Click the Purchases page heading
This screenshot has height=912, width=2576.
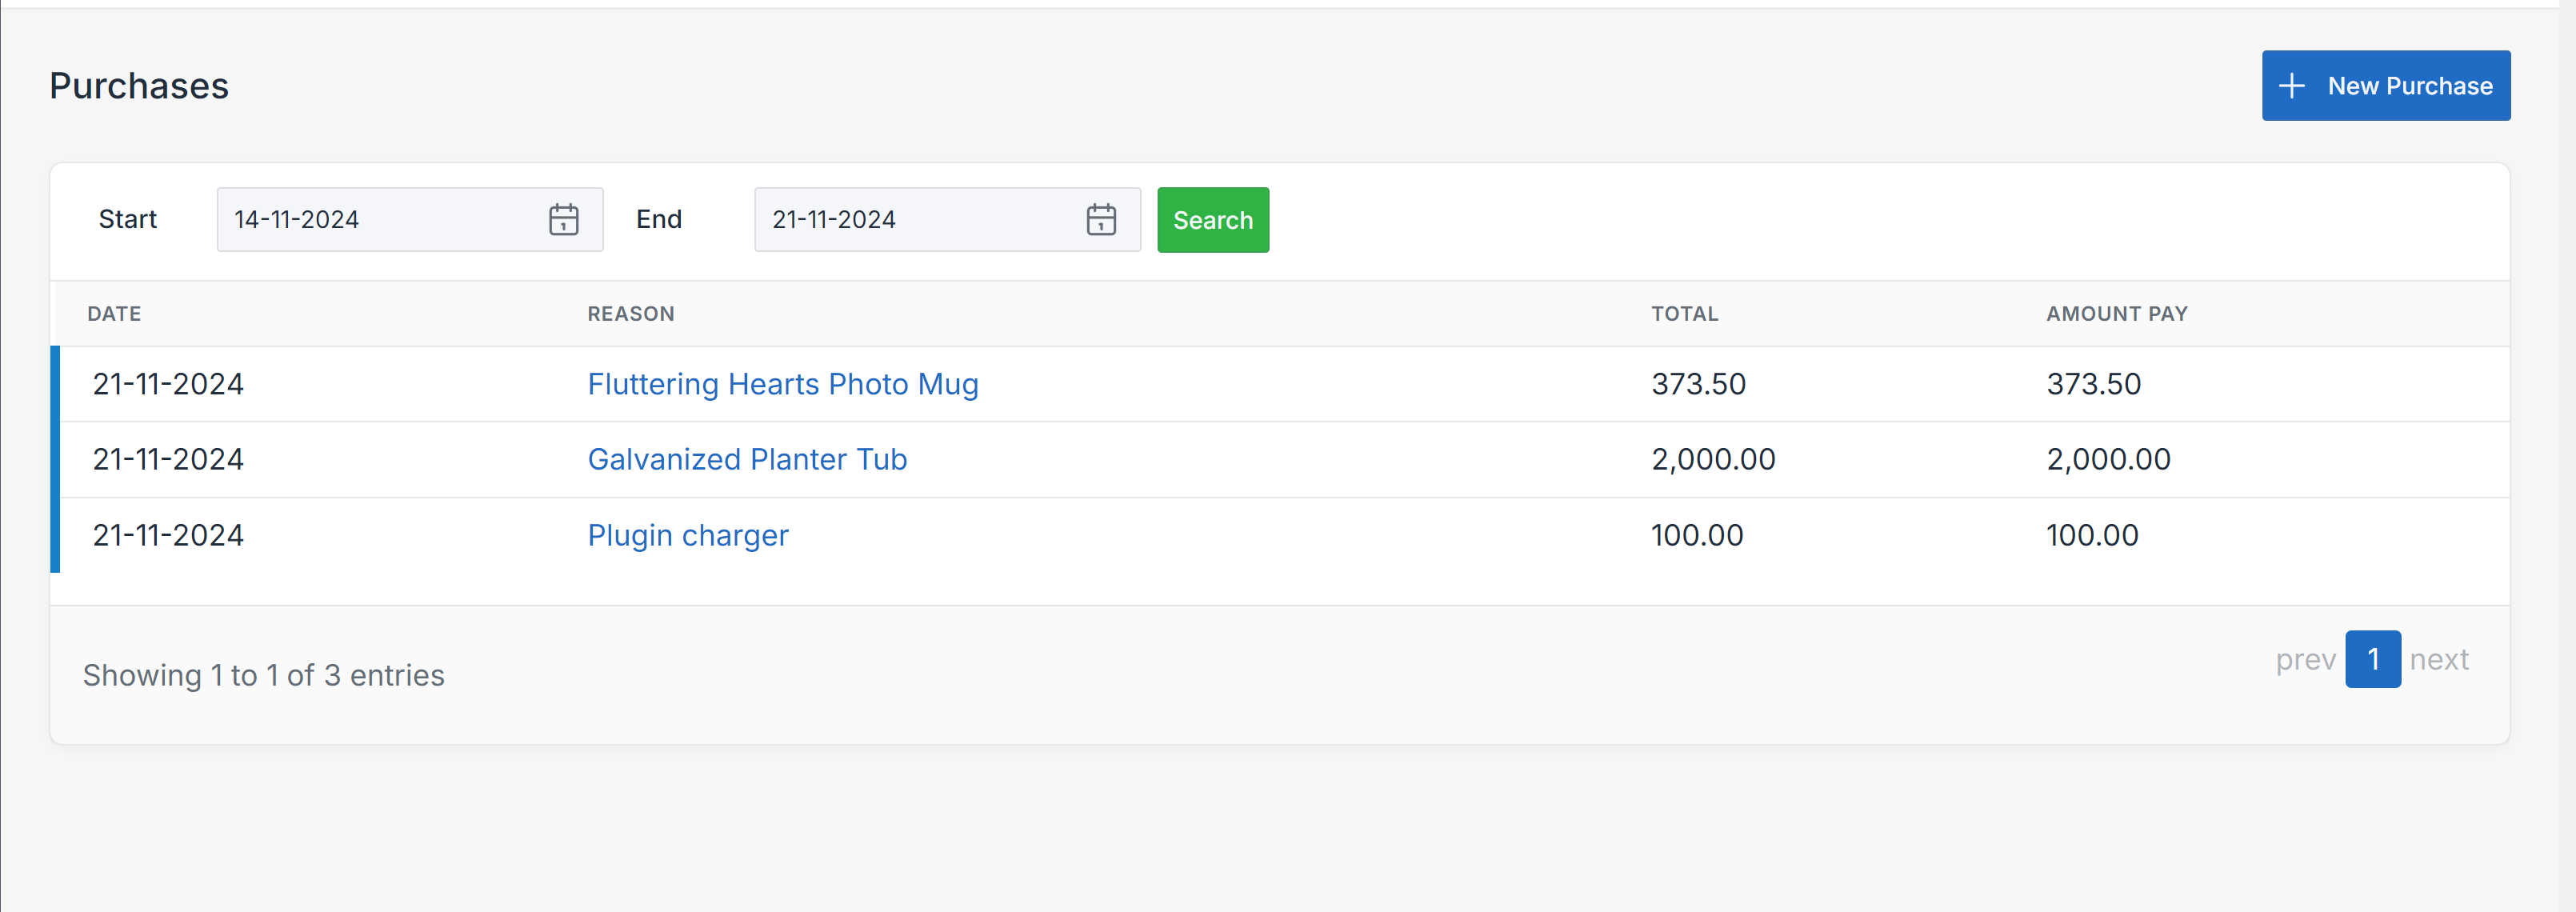click(139, 86)
